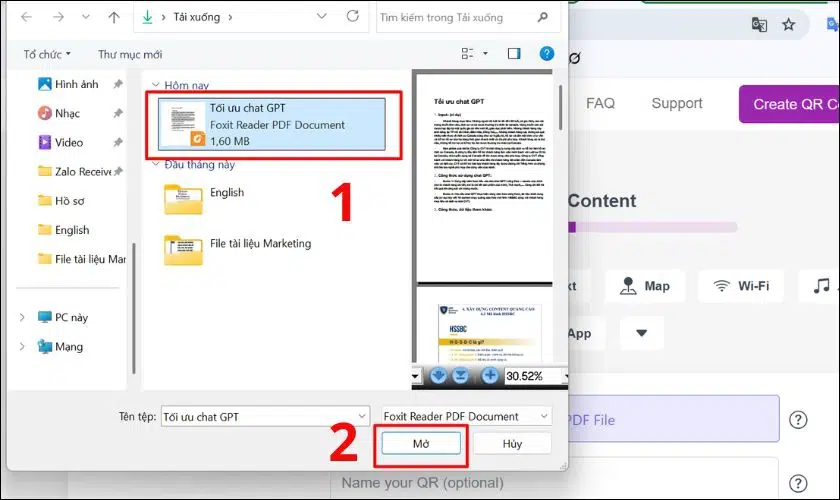Image resolution: width=840 pixels, height=500 pixels.
Task: Unpin Nhạc using its pin icon
Action: (118, 113)
